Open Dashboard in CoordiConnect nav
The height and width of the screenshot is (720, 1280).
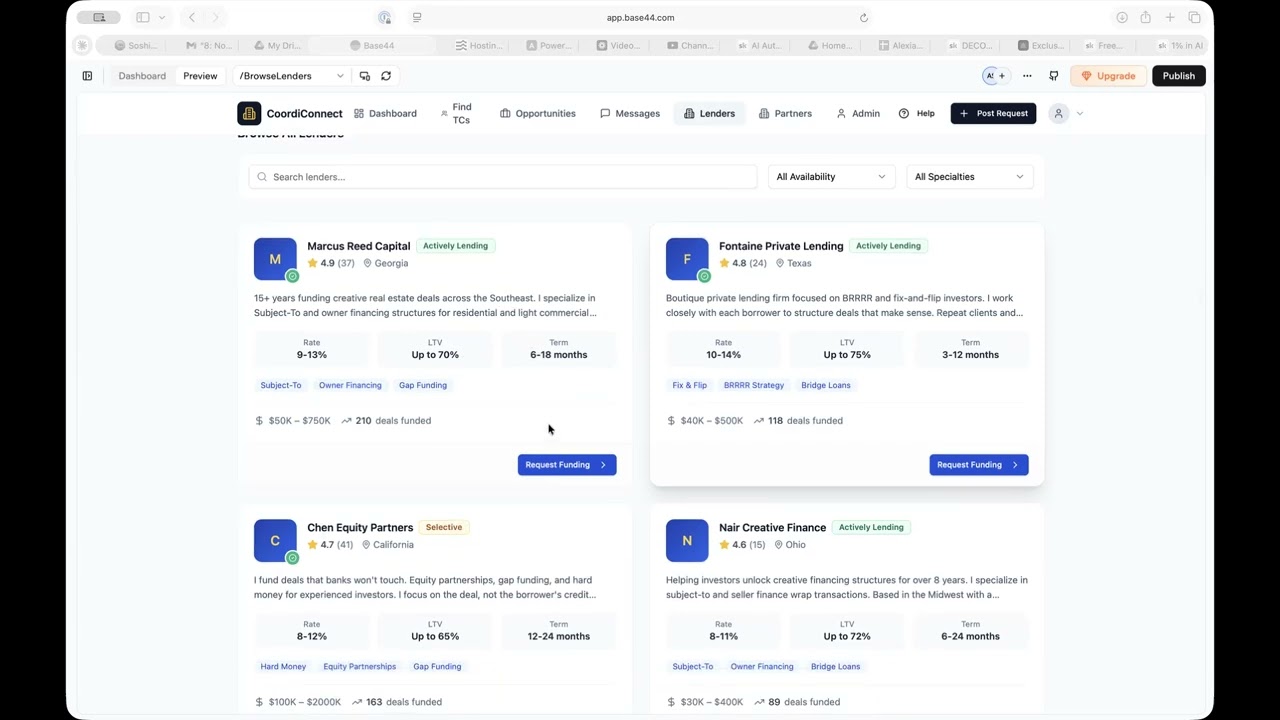(x=385, y=113)
